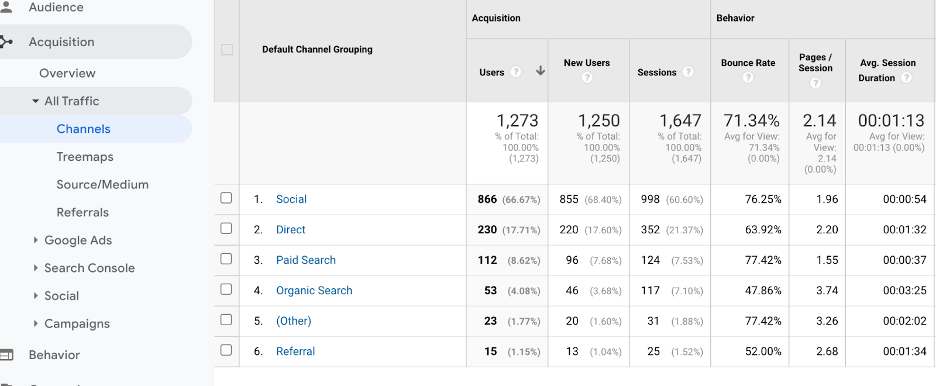Click the Acquisition branching icon
Screen dimensions: 936x386
pos(6,42)
